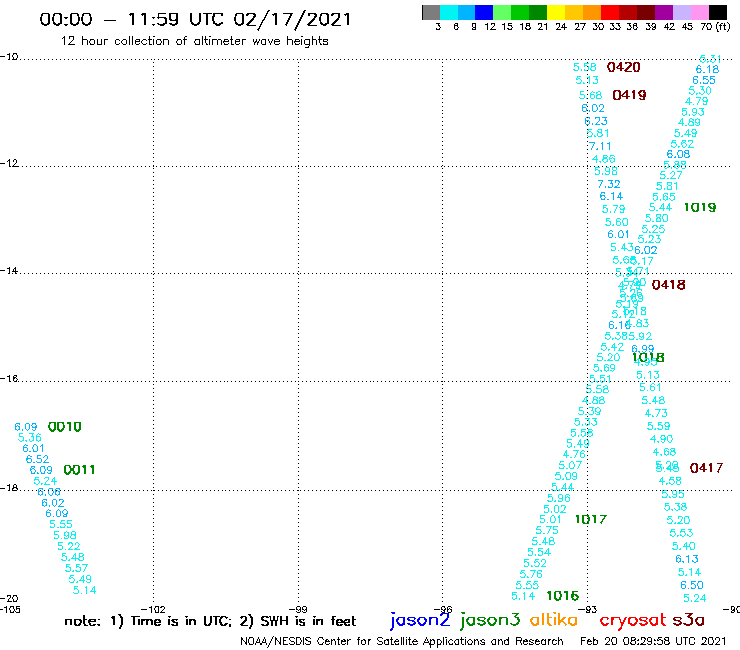The width and height of the screenshot is (740, 650).
Task: Click the 5.36 wave height value
Action: [30, 438]
